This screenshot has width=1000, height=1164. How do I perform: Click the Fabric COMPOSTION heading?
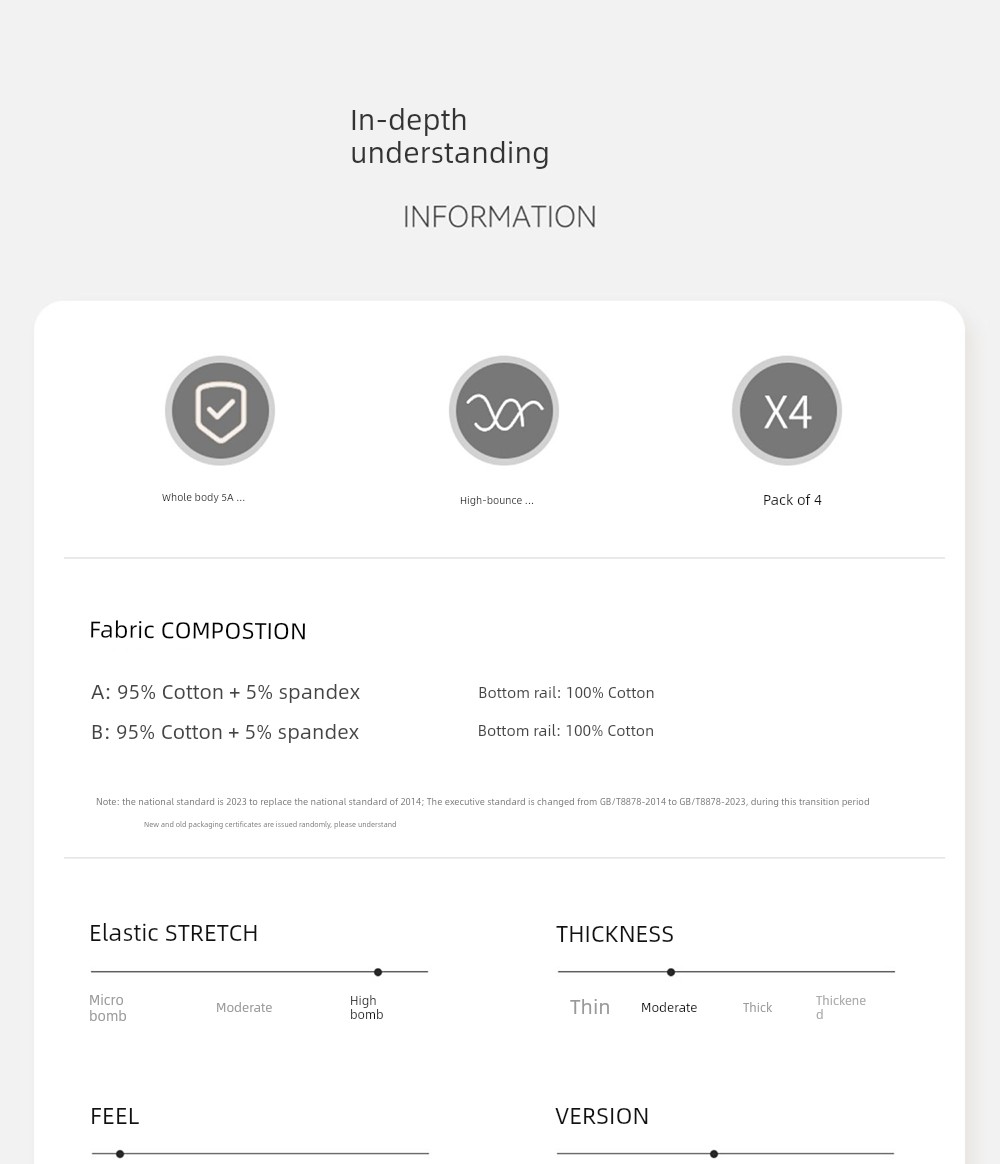[197, 630]
